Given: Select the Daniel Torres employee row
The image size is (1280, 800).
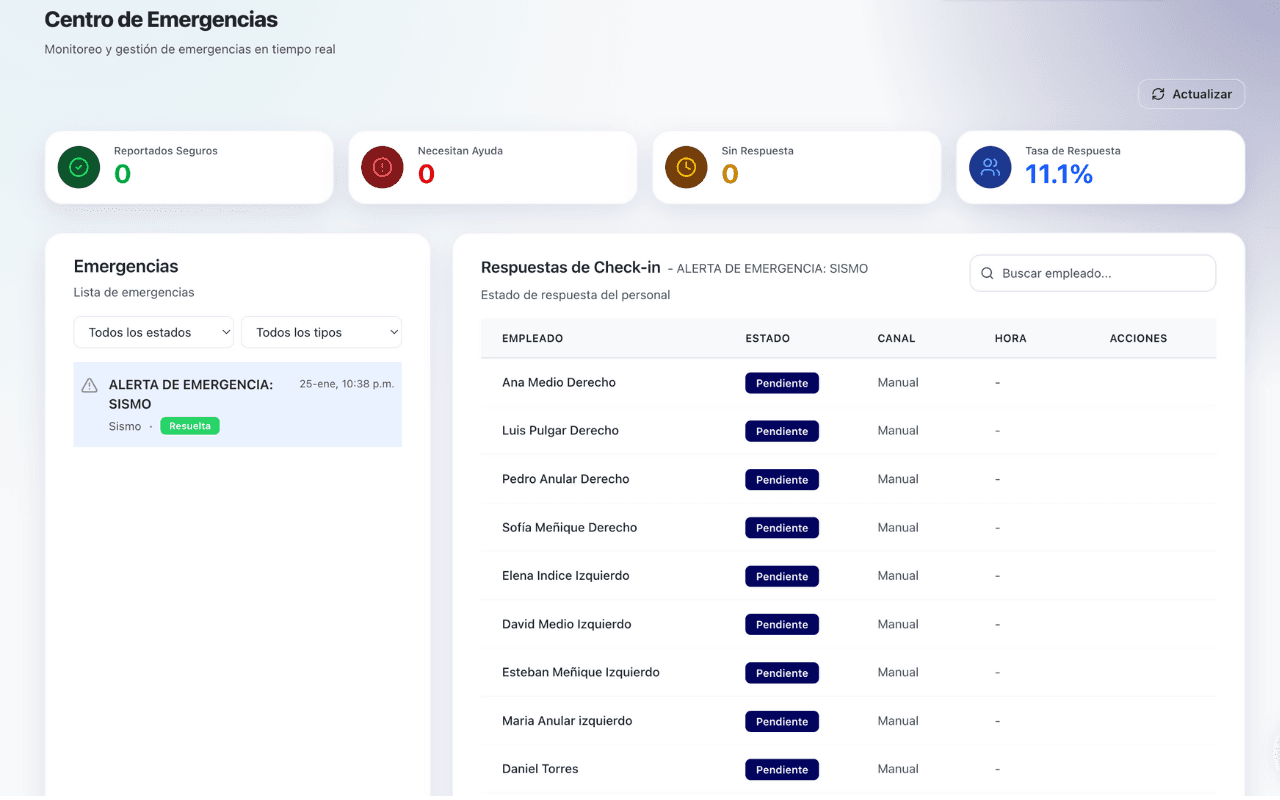Looking at the screenshot, I should (x=540, y=769).
